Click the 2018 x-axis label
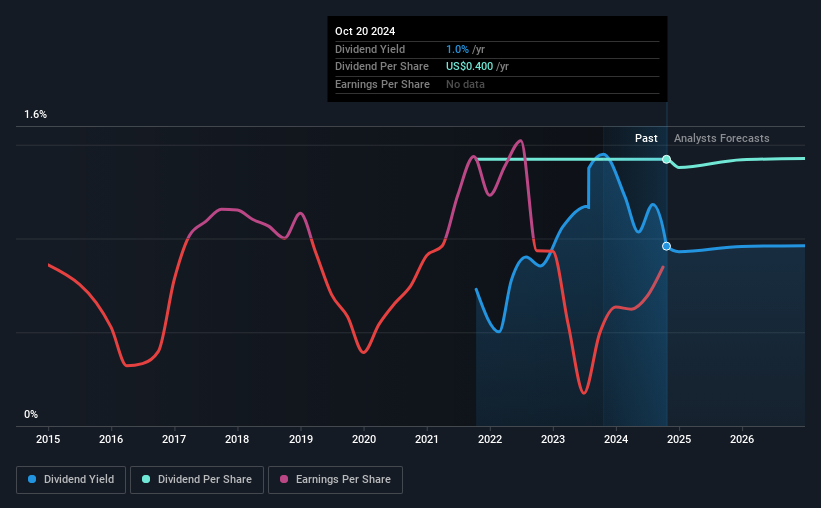The height and width of the screenshot is (508, 821). (237, 439)
